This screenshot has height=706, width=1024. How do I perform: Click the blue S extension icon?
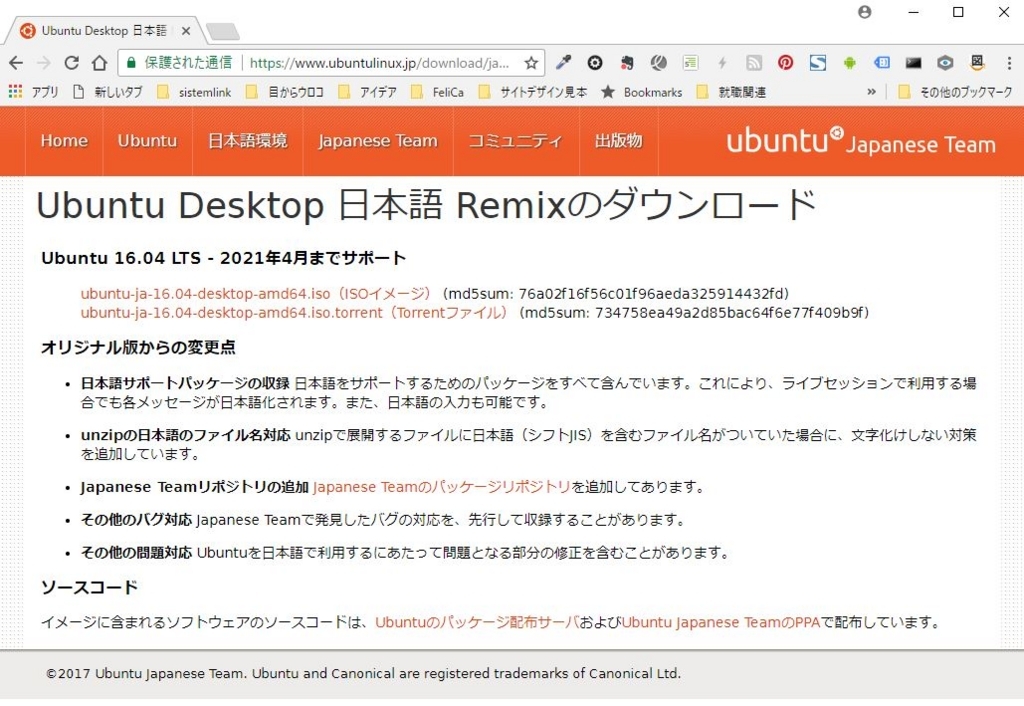coord(818,63)
